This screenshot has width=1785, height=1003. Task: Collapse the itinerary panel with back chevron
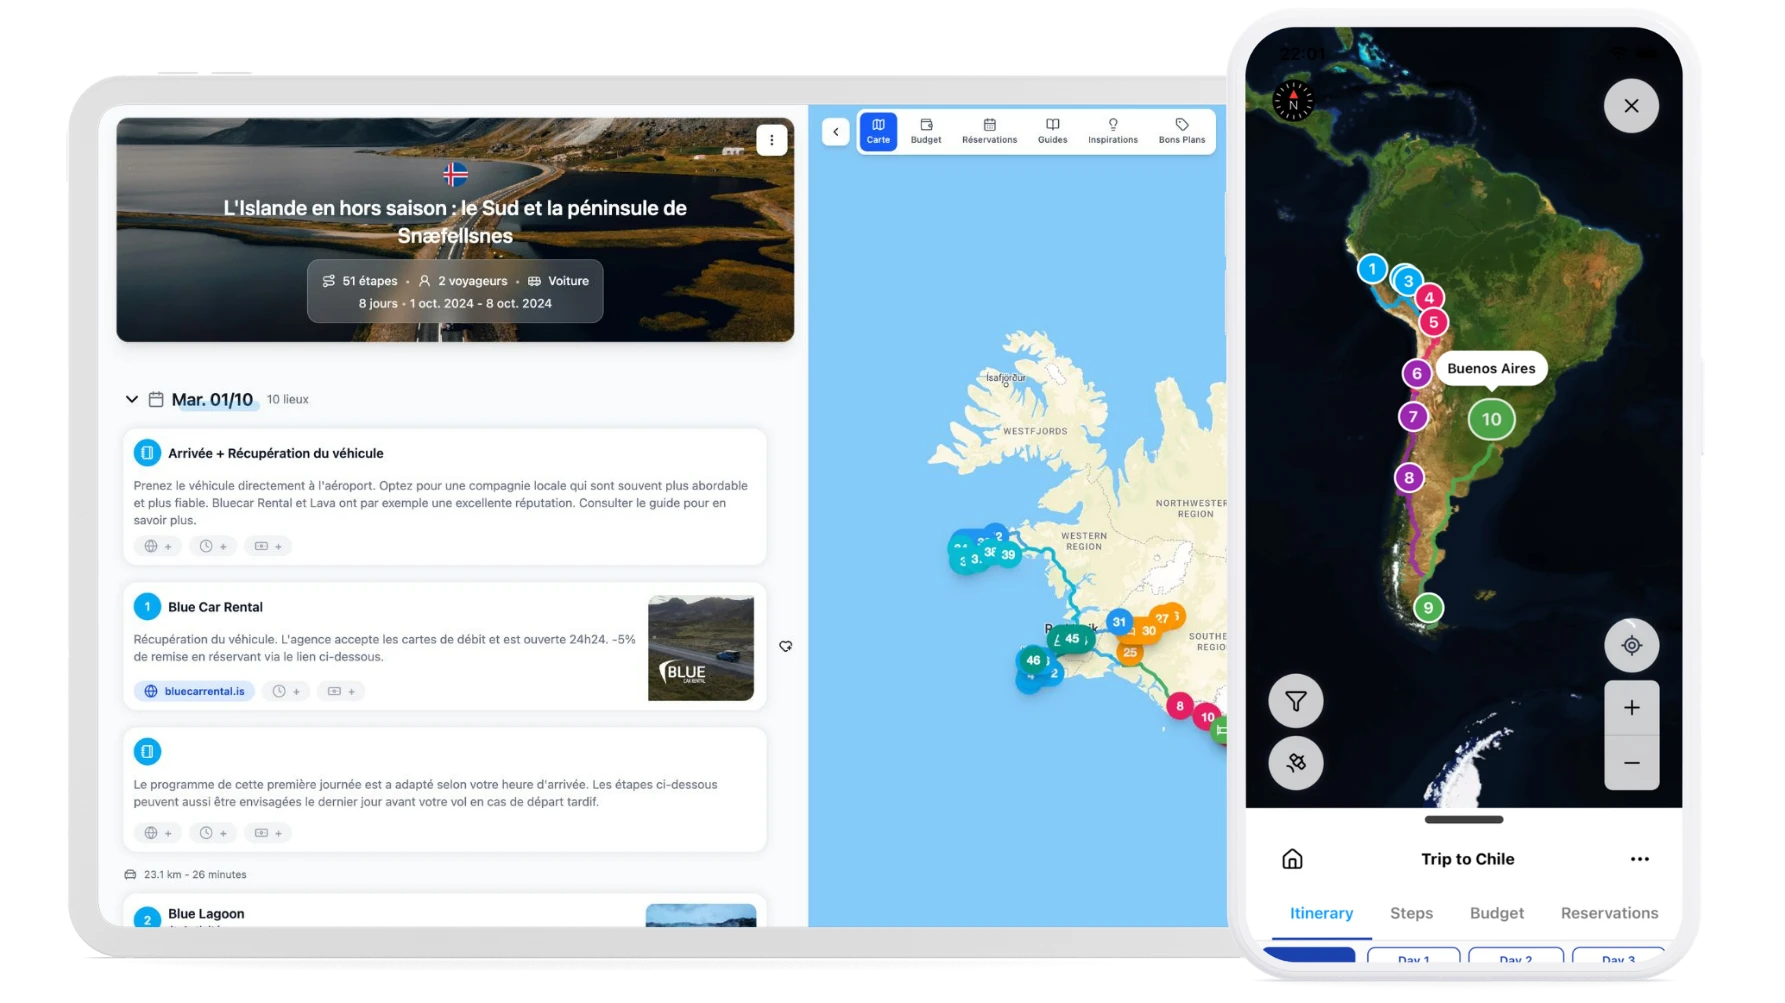pos(835,132)
